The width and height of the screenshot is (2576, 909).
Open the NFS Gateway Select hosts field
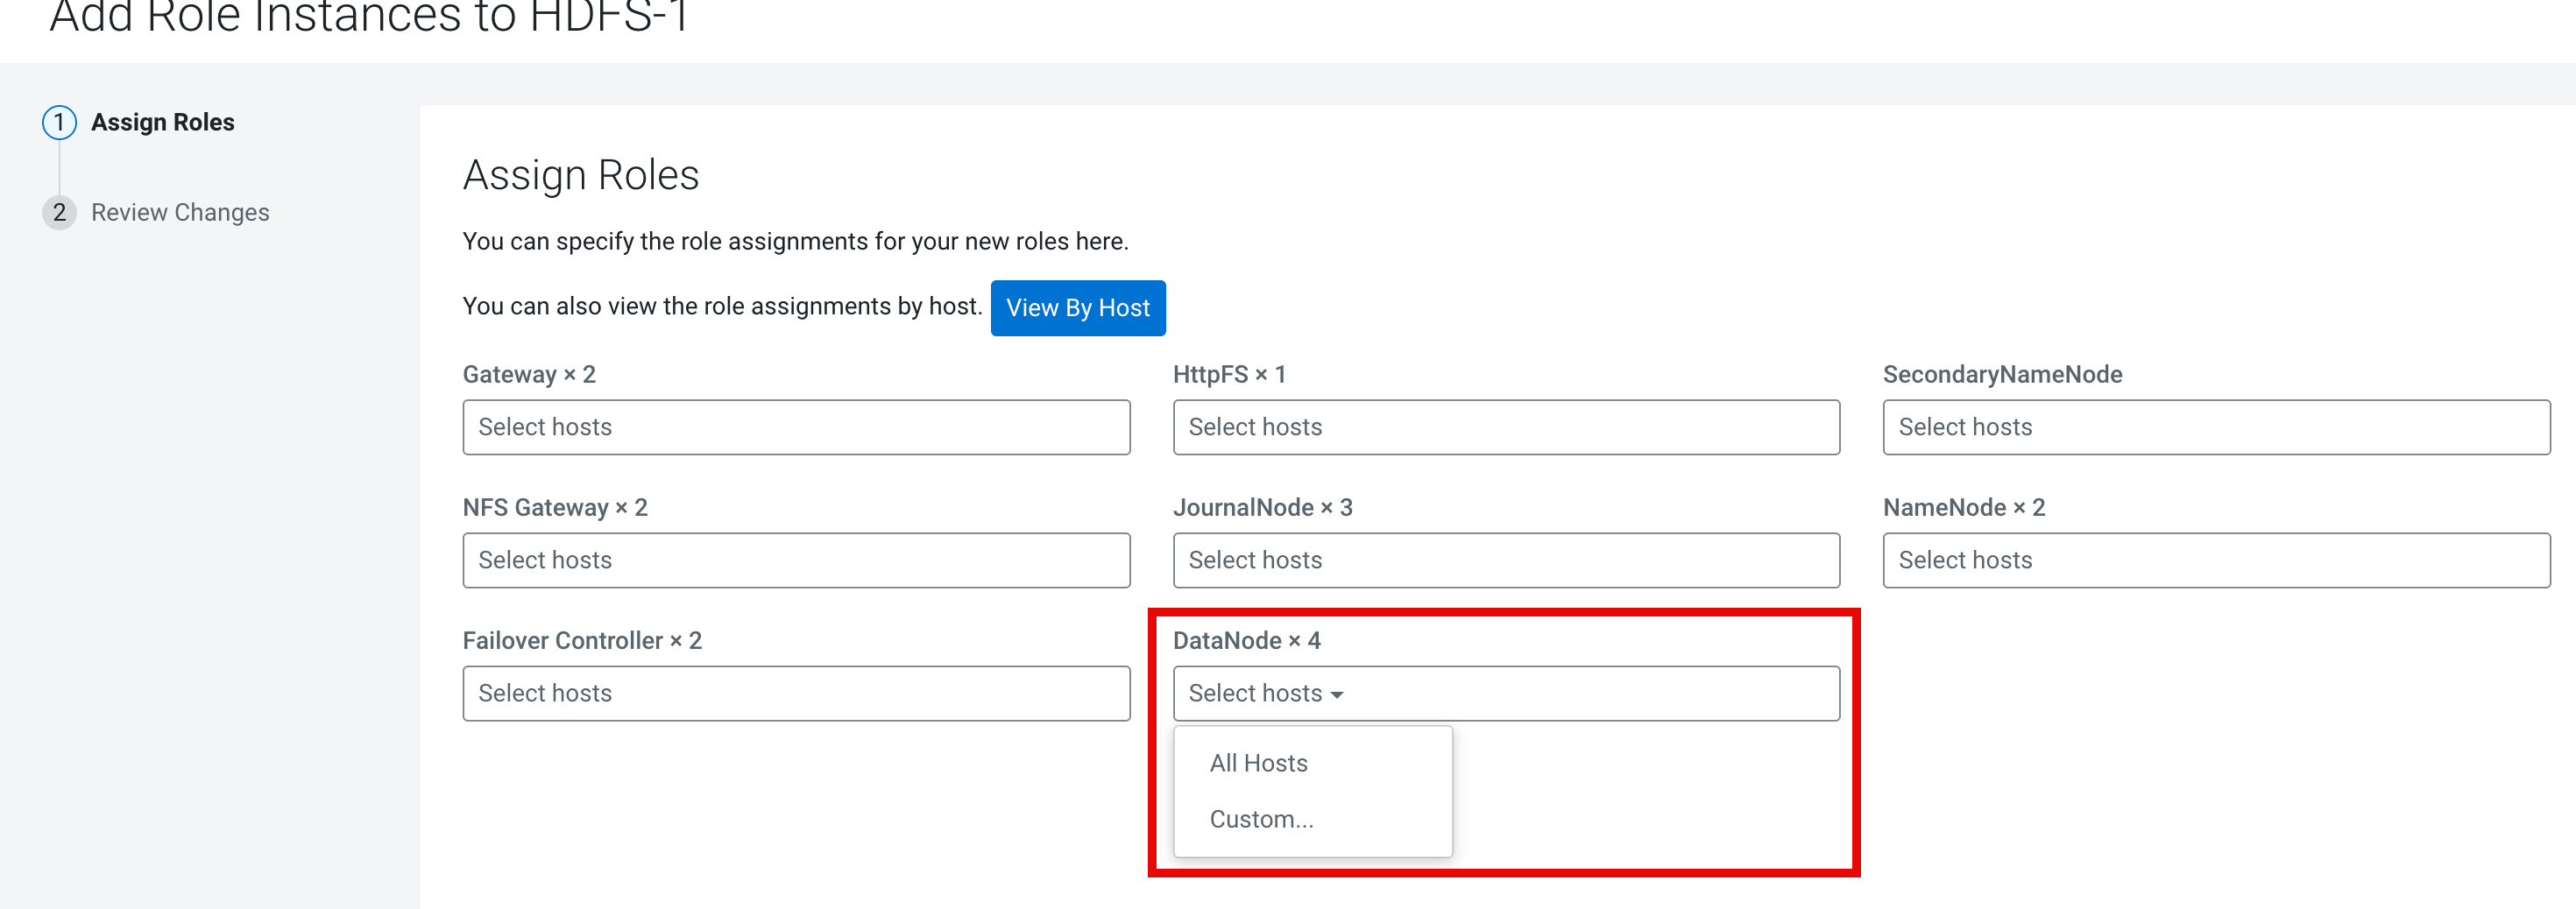click(x=795, y=560)
